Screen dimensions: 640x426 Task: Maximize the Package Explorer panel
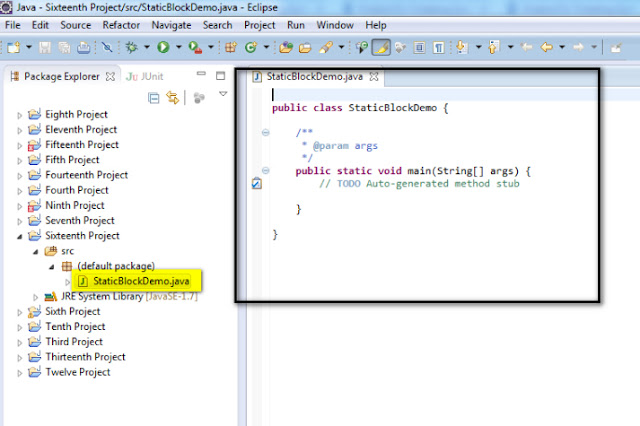pos(220,76)
